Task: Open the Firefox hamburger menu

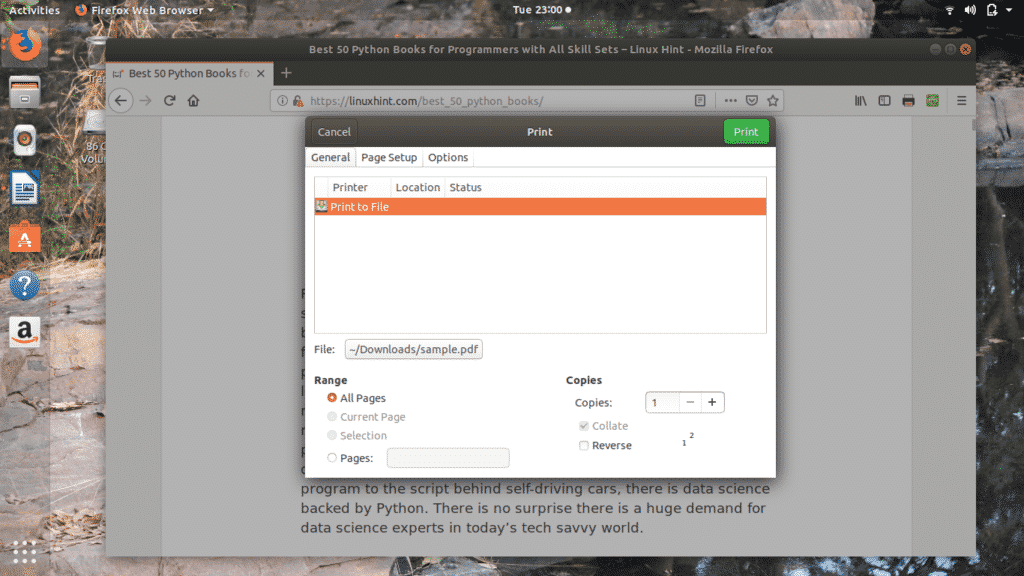Action: pyautogui.click(x=962, y=101)
